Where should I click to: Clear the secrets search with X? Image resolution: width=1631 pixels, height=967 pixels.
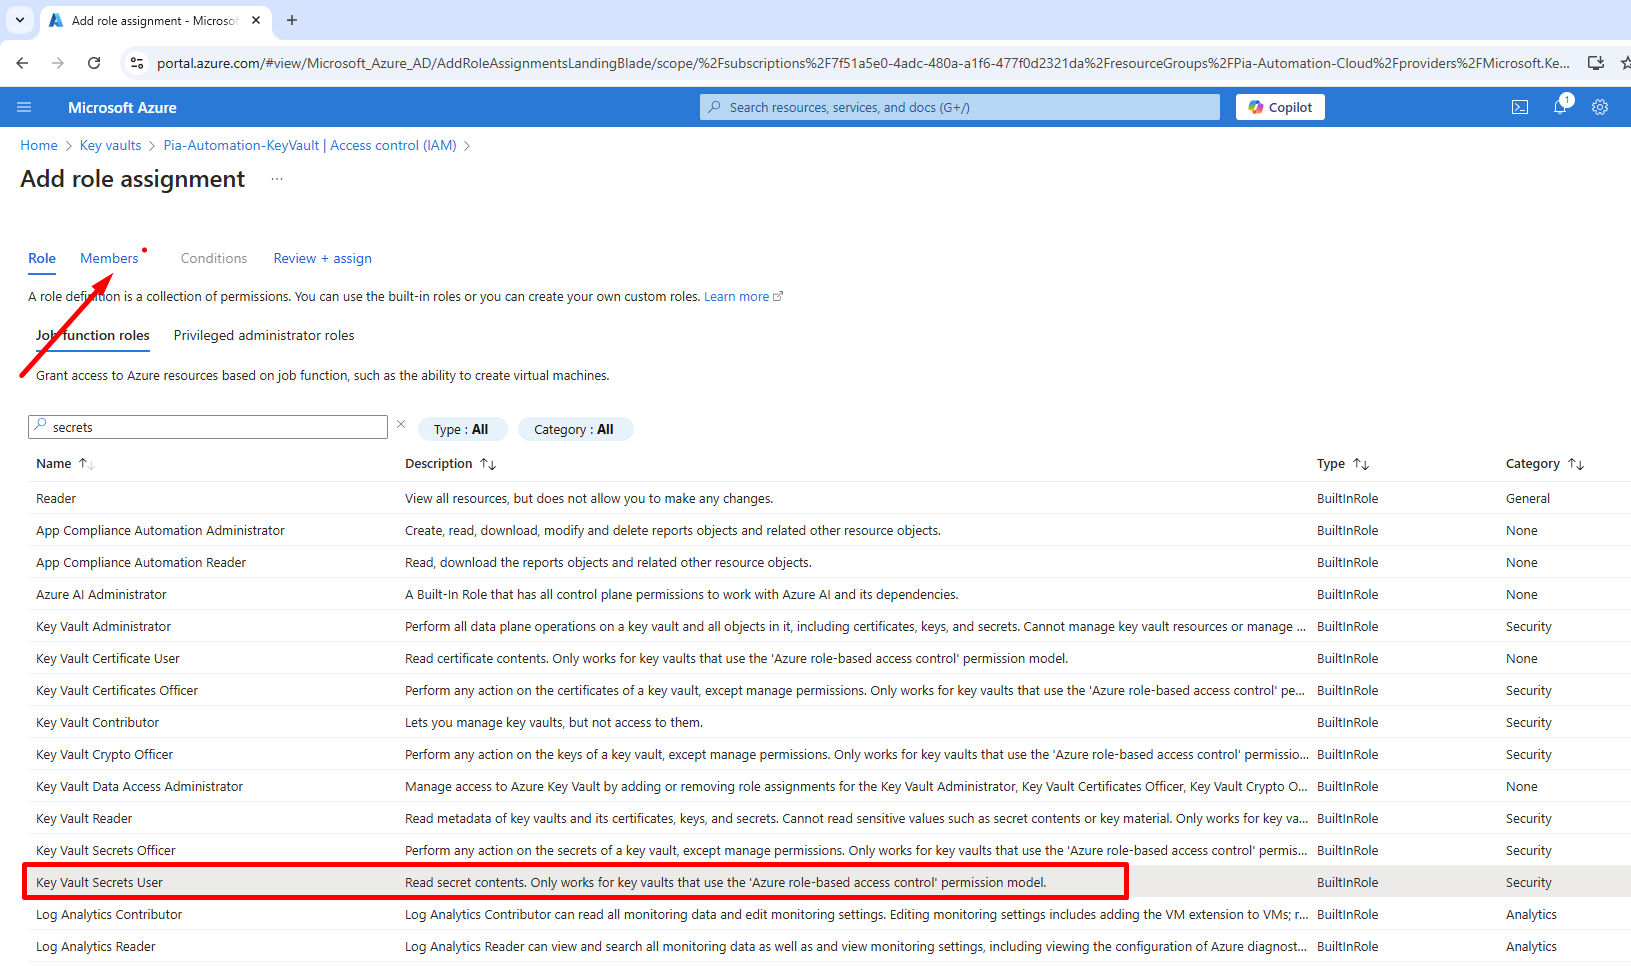[401, 425]
